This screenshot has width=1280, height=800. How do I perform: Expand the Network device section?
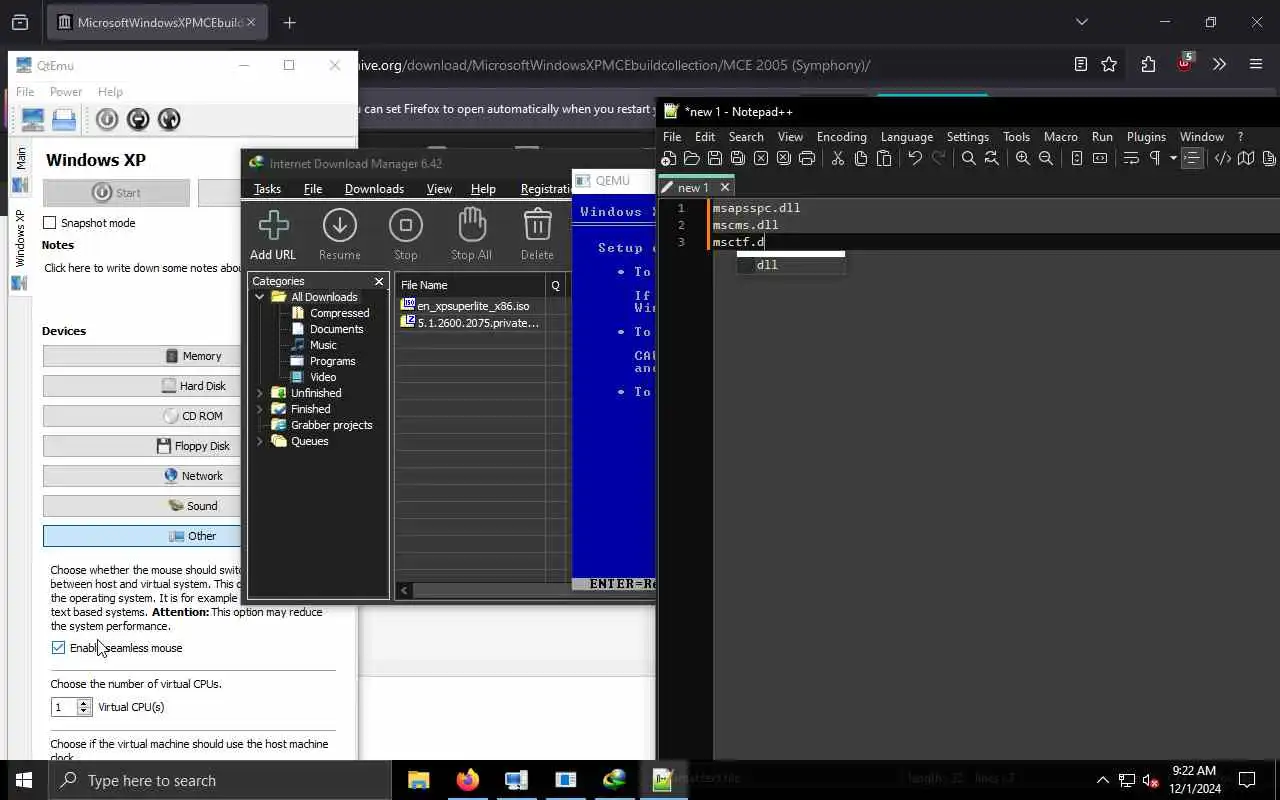pyautogui.click(x=142, y=476)
